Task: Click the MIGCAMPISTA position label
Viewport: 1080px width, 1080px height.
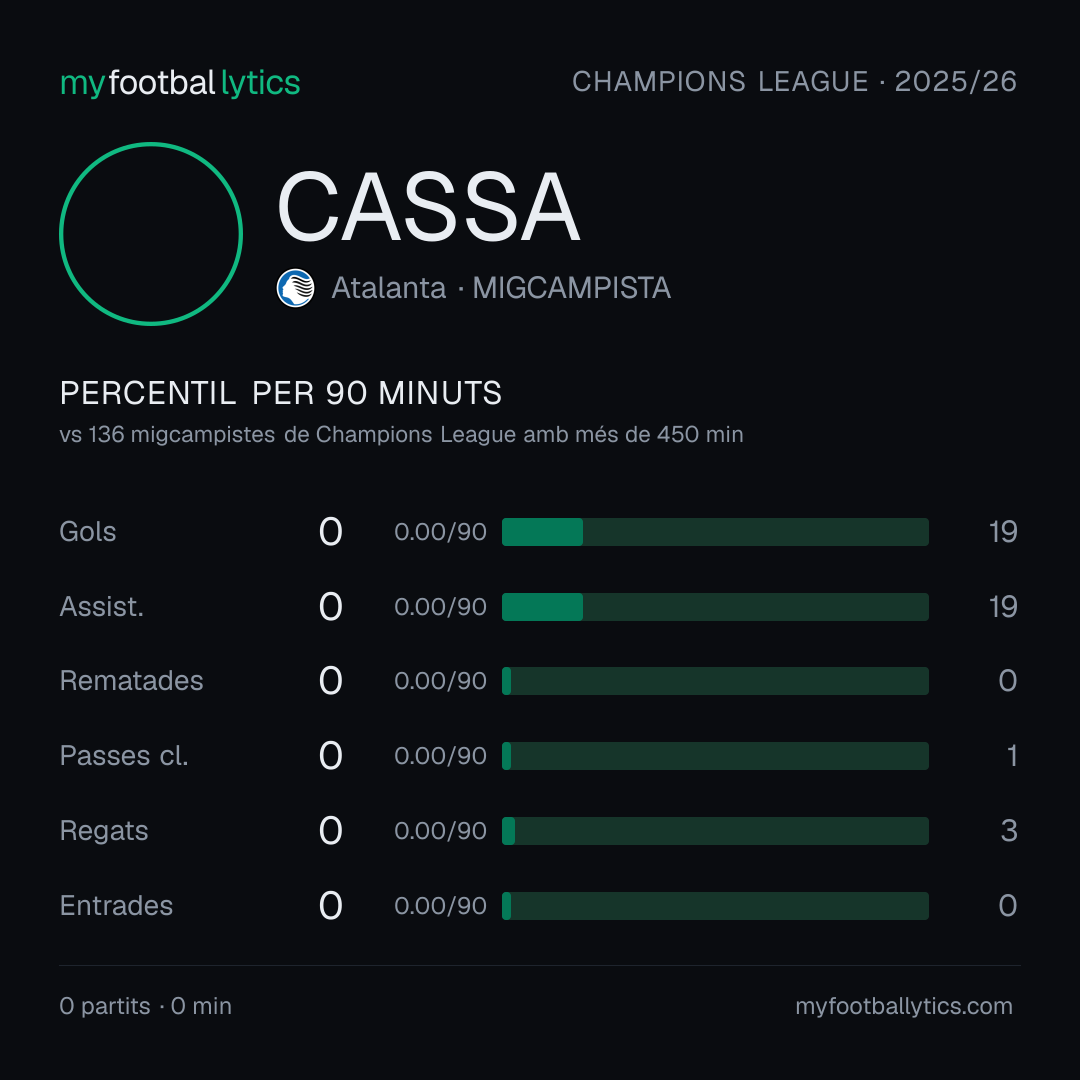Action: pos(572,288)
